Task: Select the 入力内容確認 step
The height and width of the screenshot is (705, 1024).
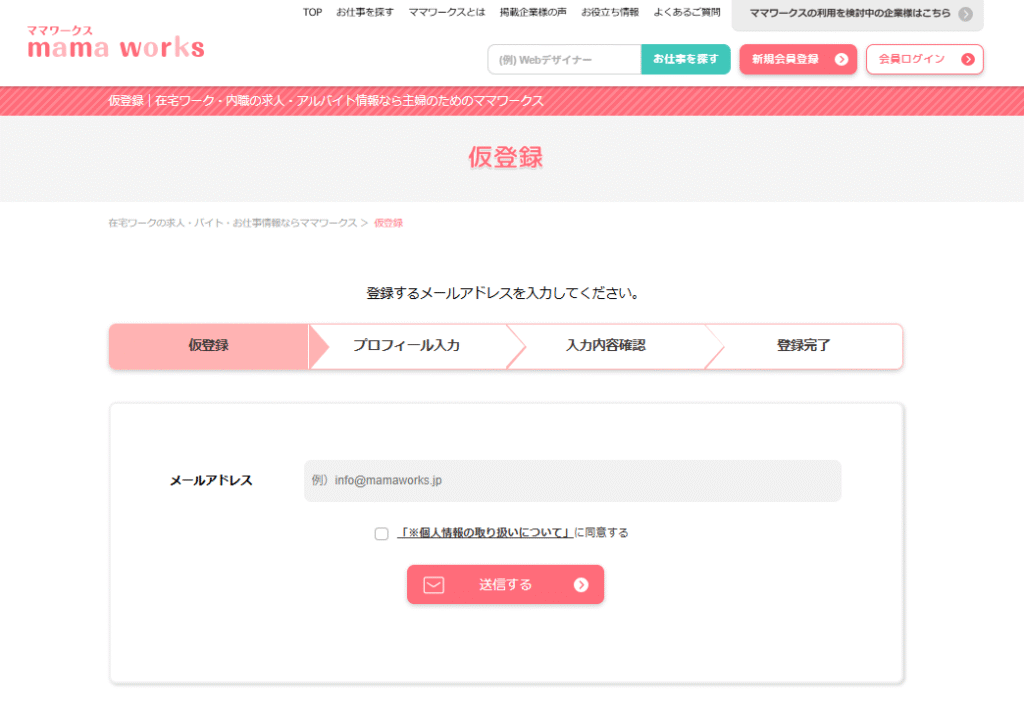Action: 605,346
